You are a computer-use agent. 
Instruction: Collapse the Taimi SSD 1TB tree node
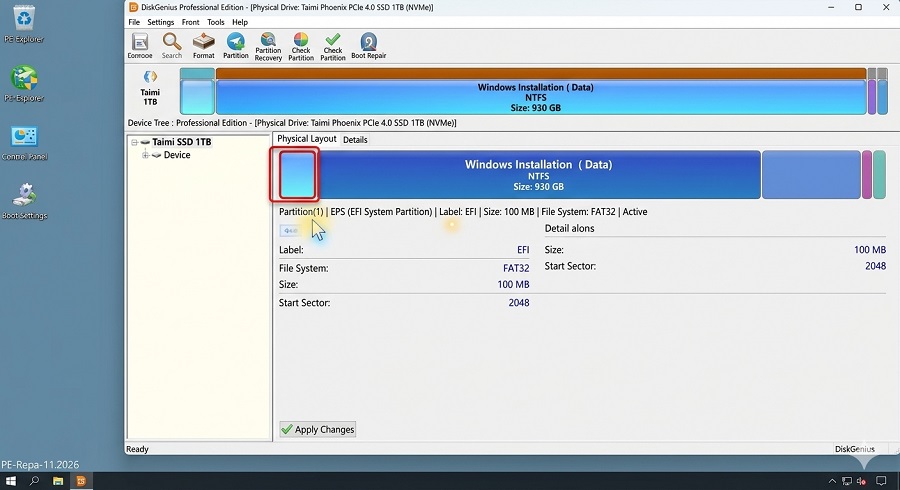click(x=134, y=142)
